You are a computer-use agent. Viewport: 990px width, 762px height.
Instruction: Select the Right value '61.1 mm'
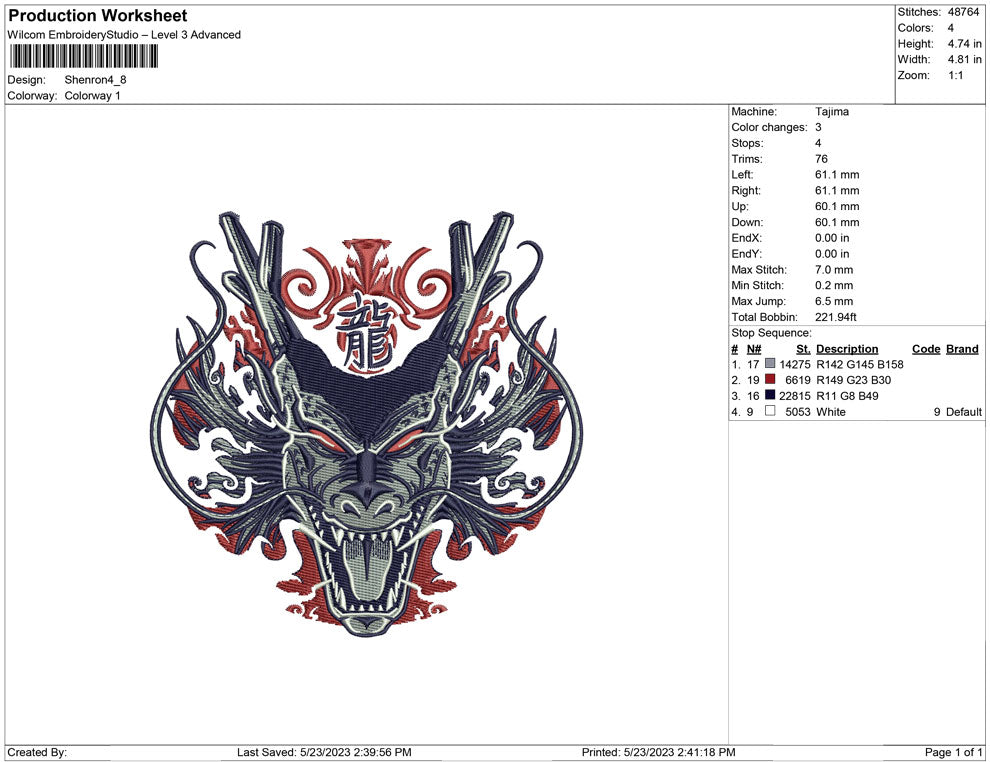pyautogui.click(x=837, y=190)
